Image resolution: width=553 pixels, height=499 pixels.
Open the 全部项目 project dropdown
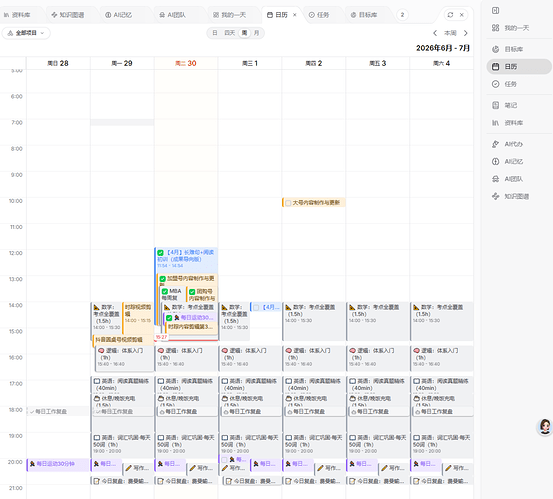[x=26, y=33]
